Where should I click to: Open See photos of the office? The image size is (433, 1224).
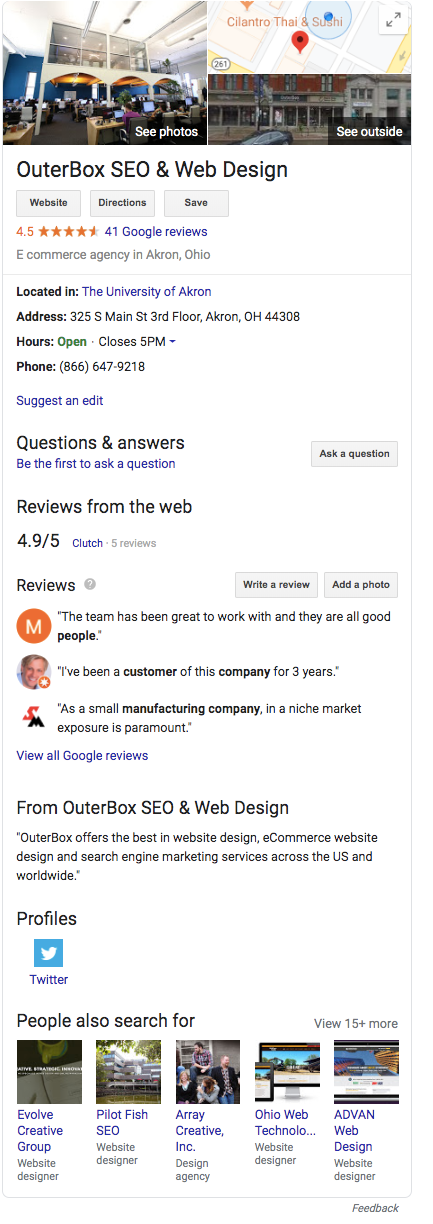click(104, 74)
